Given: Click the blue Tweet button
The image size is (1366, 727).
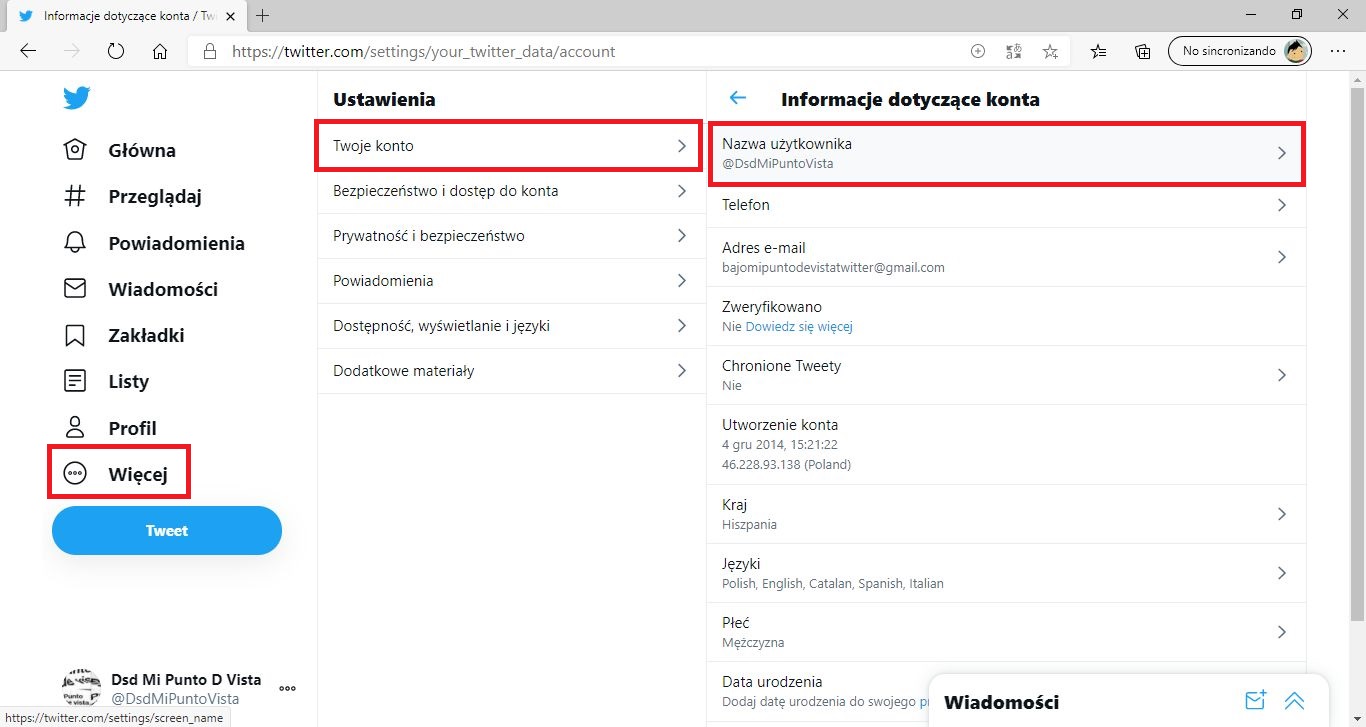Looking at the screenshot, I should pos(167,530).
